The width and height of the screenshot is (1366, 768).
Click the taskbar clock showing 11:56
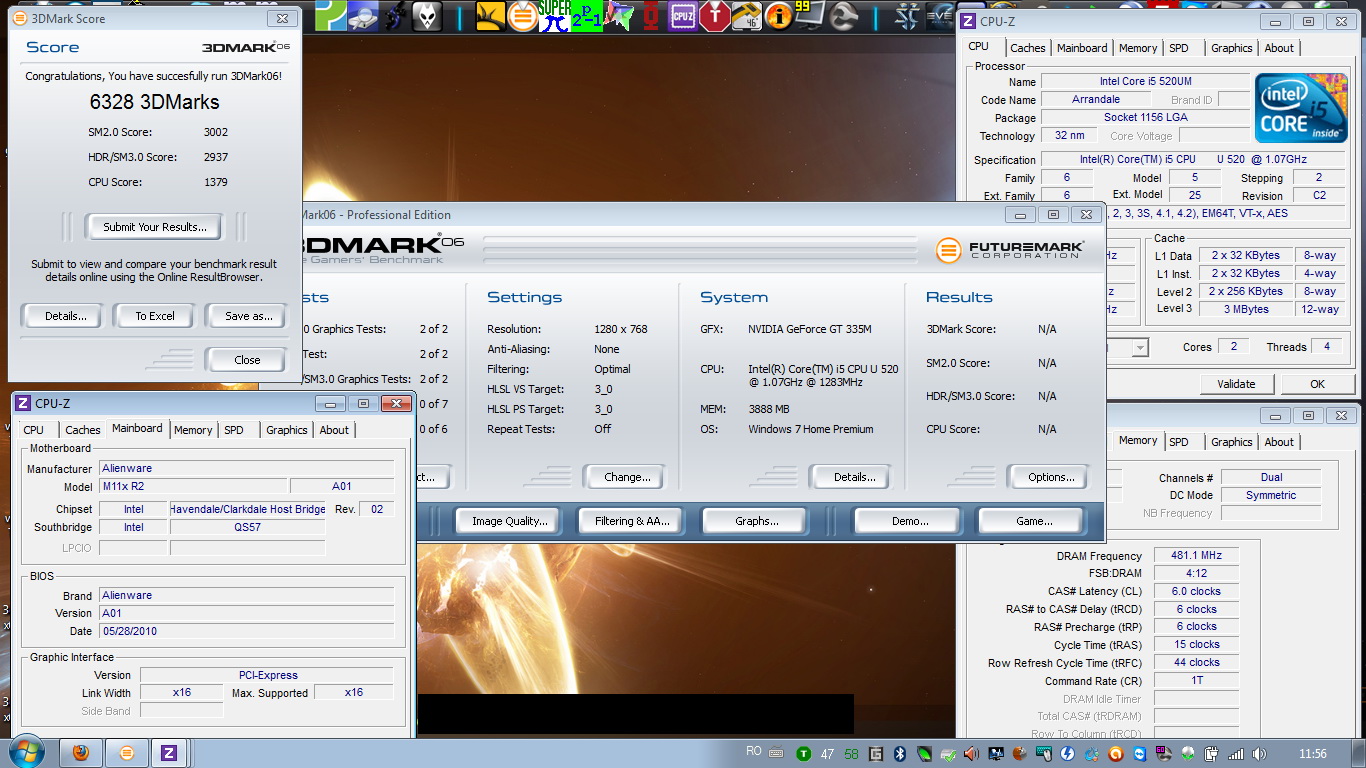[1313, 754]
